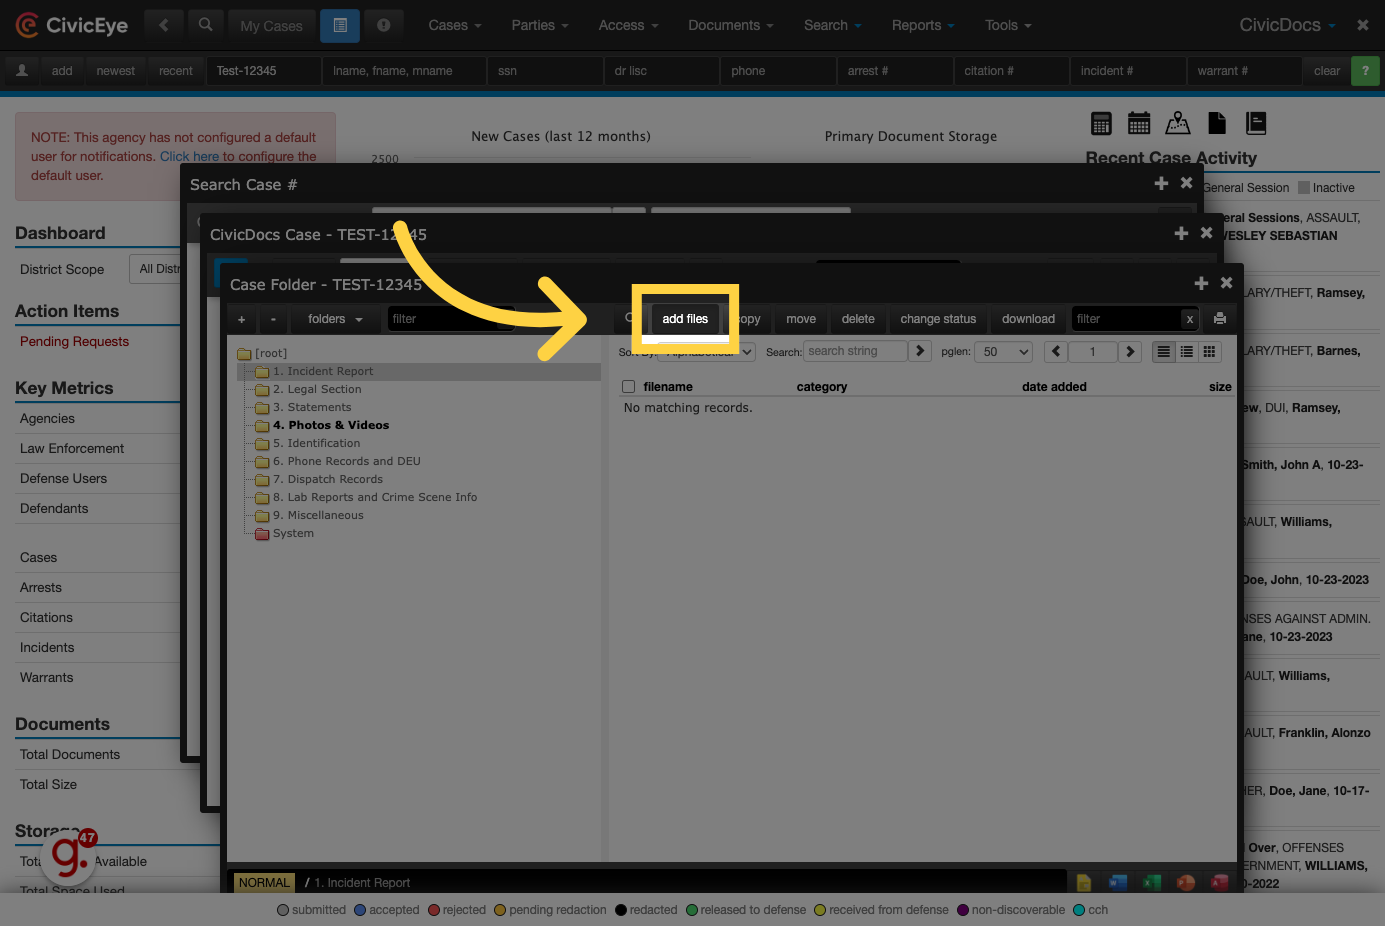The width and height of the screenshot is (1385, 926).
Task: Click the blank document icon
Action: [1217, 123]
